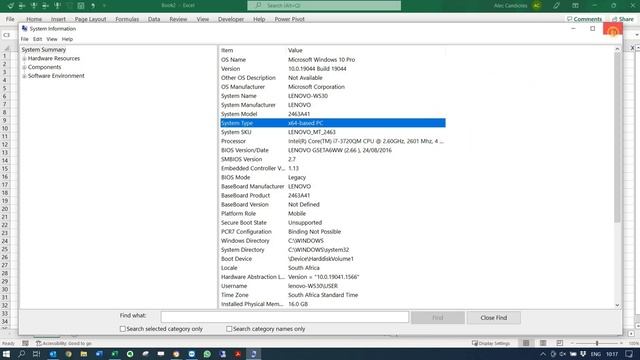Click scrollbar down arrow in details pane
640x360 pixels.
[x=617, y=305]
